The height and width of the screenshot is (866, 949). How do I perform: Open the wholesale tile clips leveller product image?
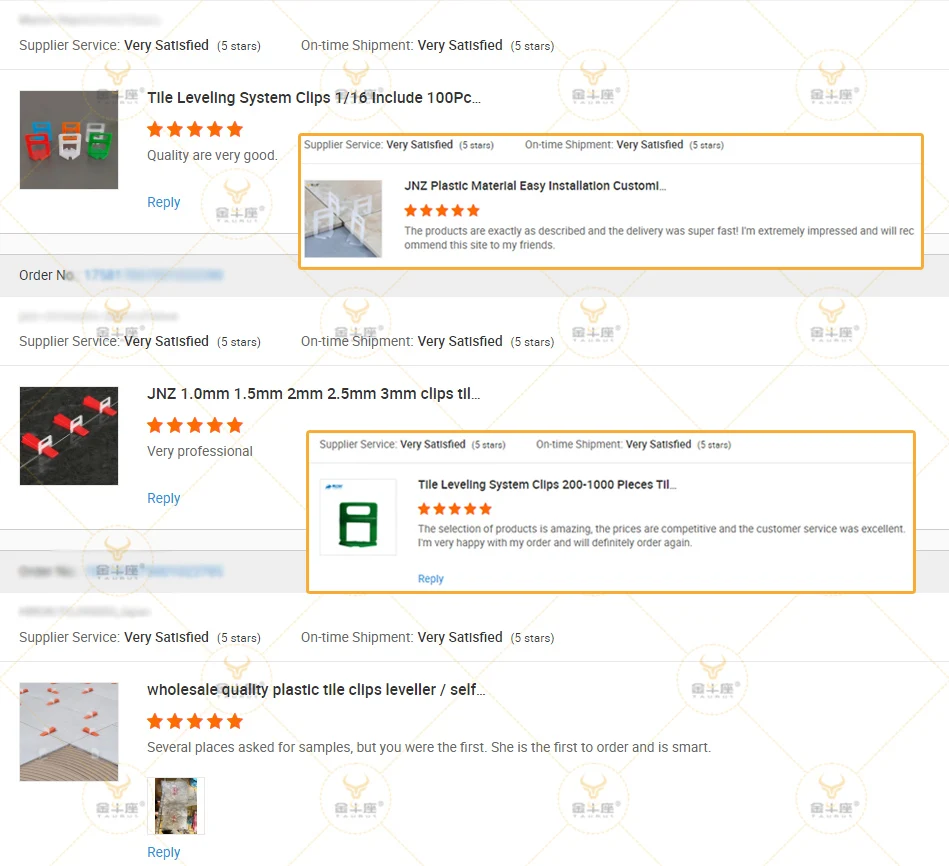pos(69,732)
